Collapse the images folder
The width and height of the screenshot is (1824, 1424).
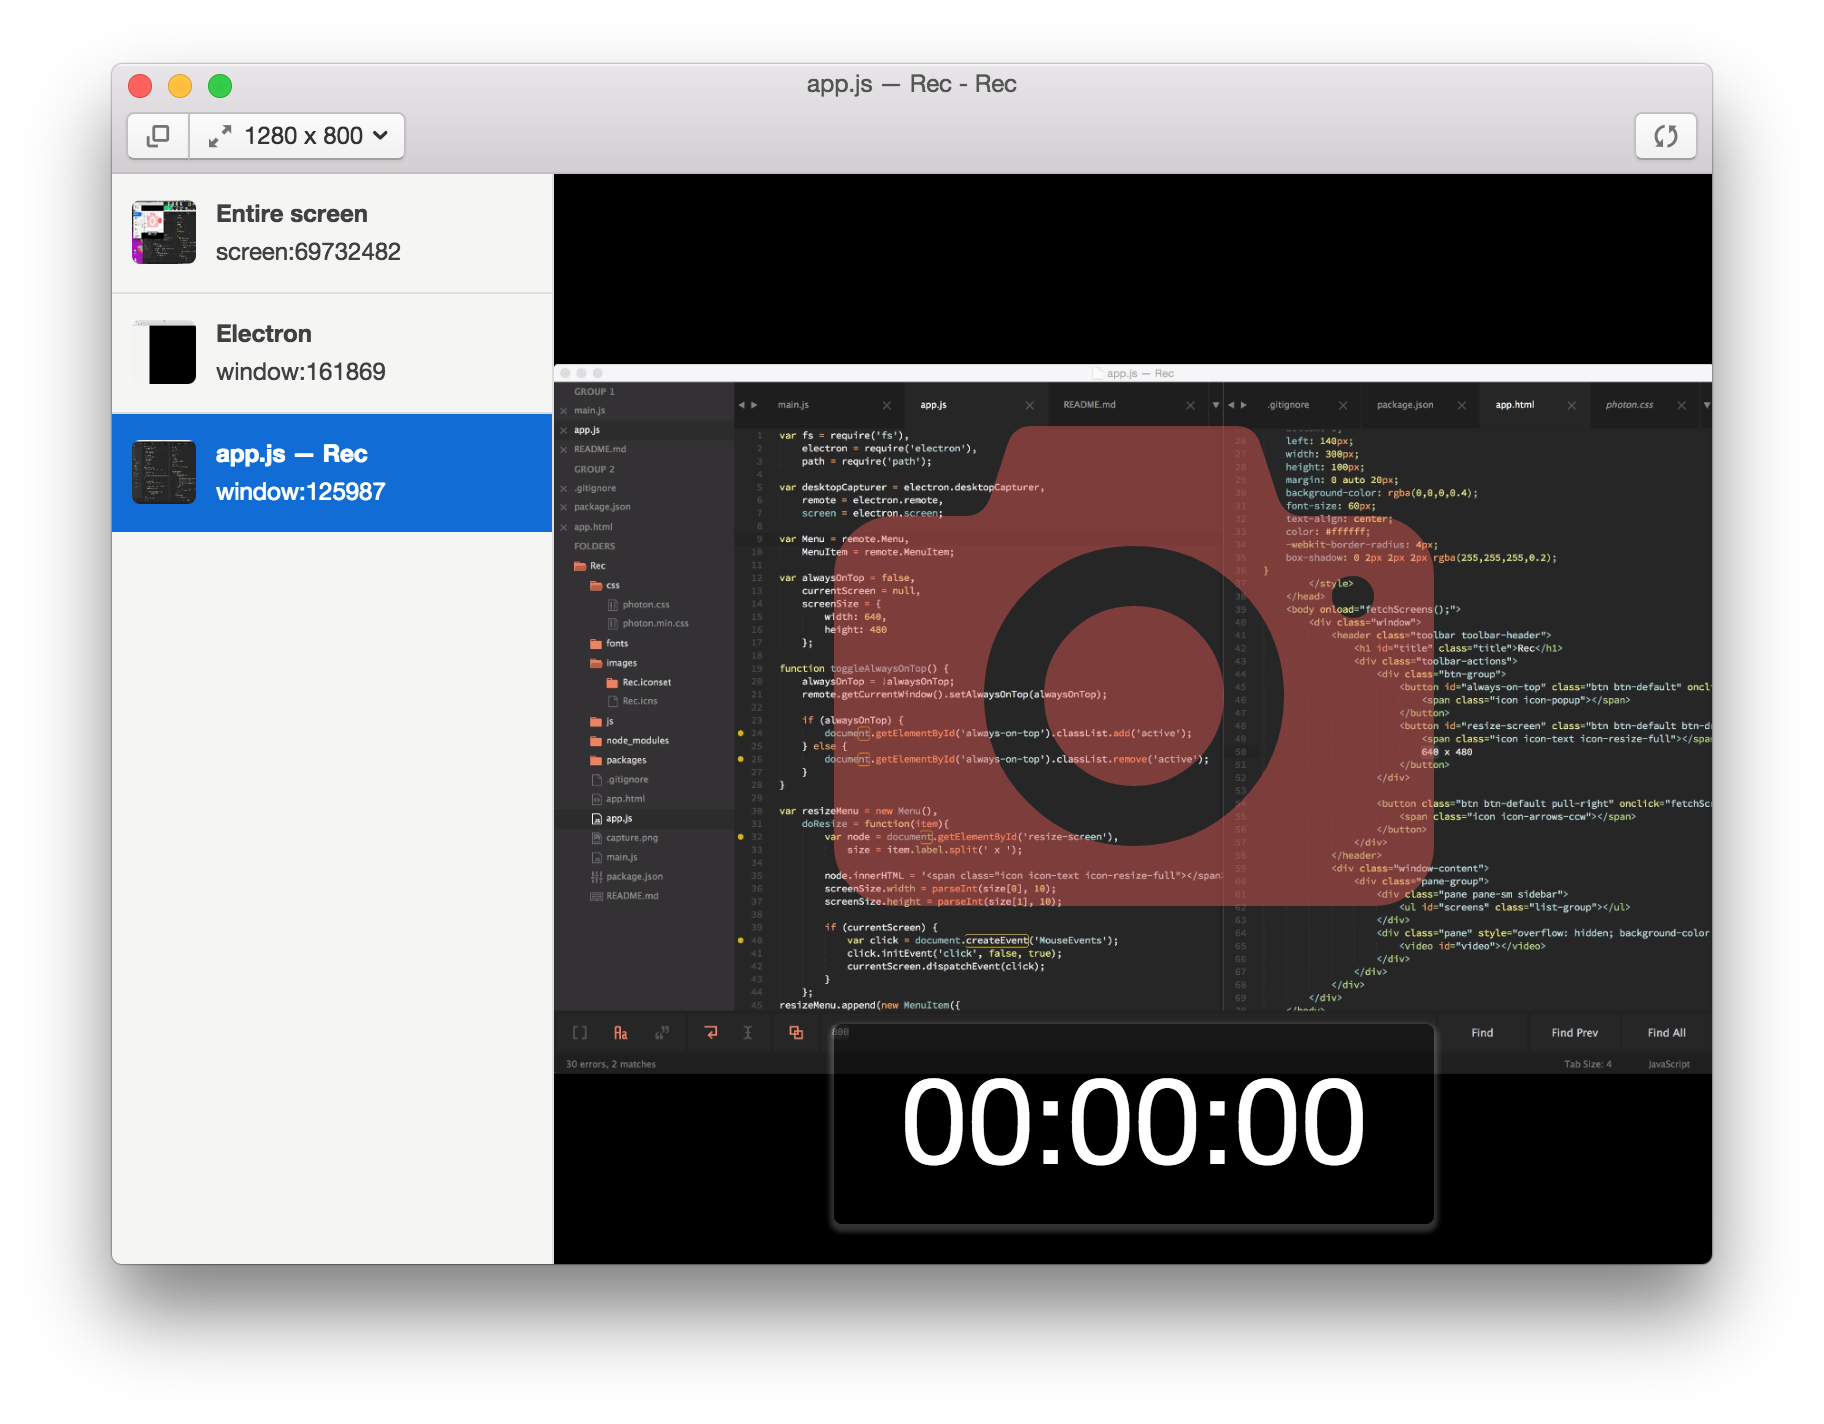(x=596, y=663)
